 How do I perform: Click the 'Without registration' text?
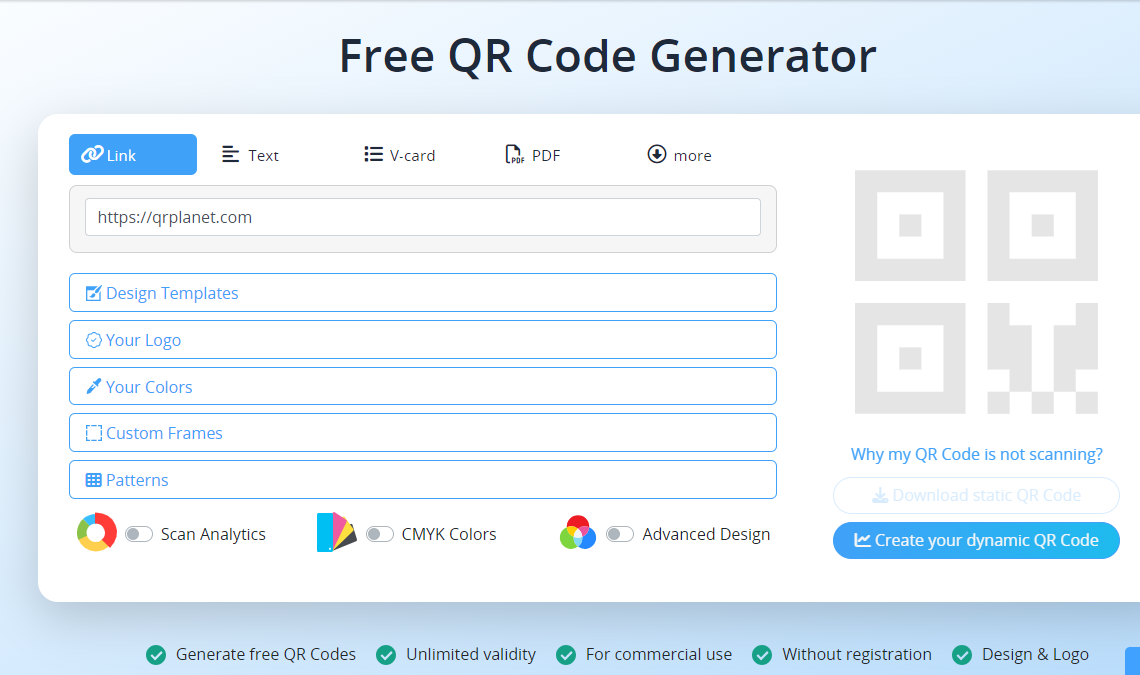coord(856,655)
